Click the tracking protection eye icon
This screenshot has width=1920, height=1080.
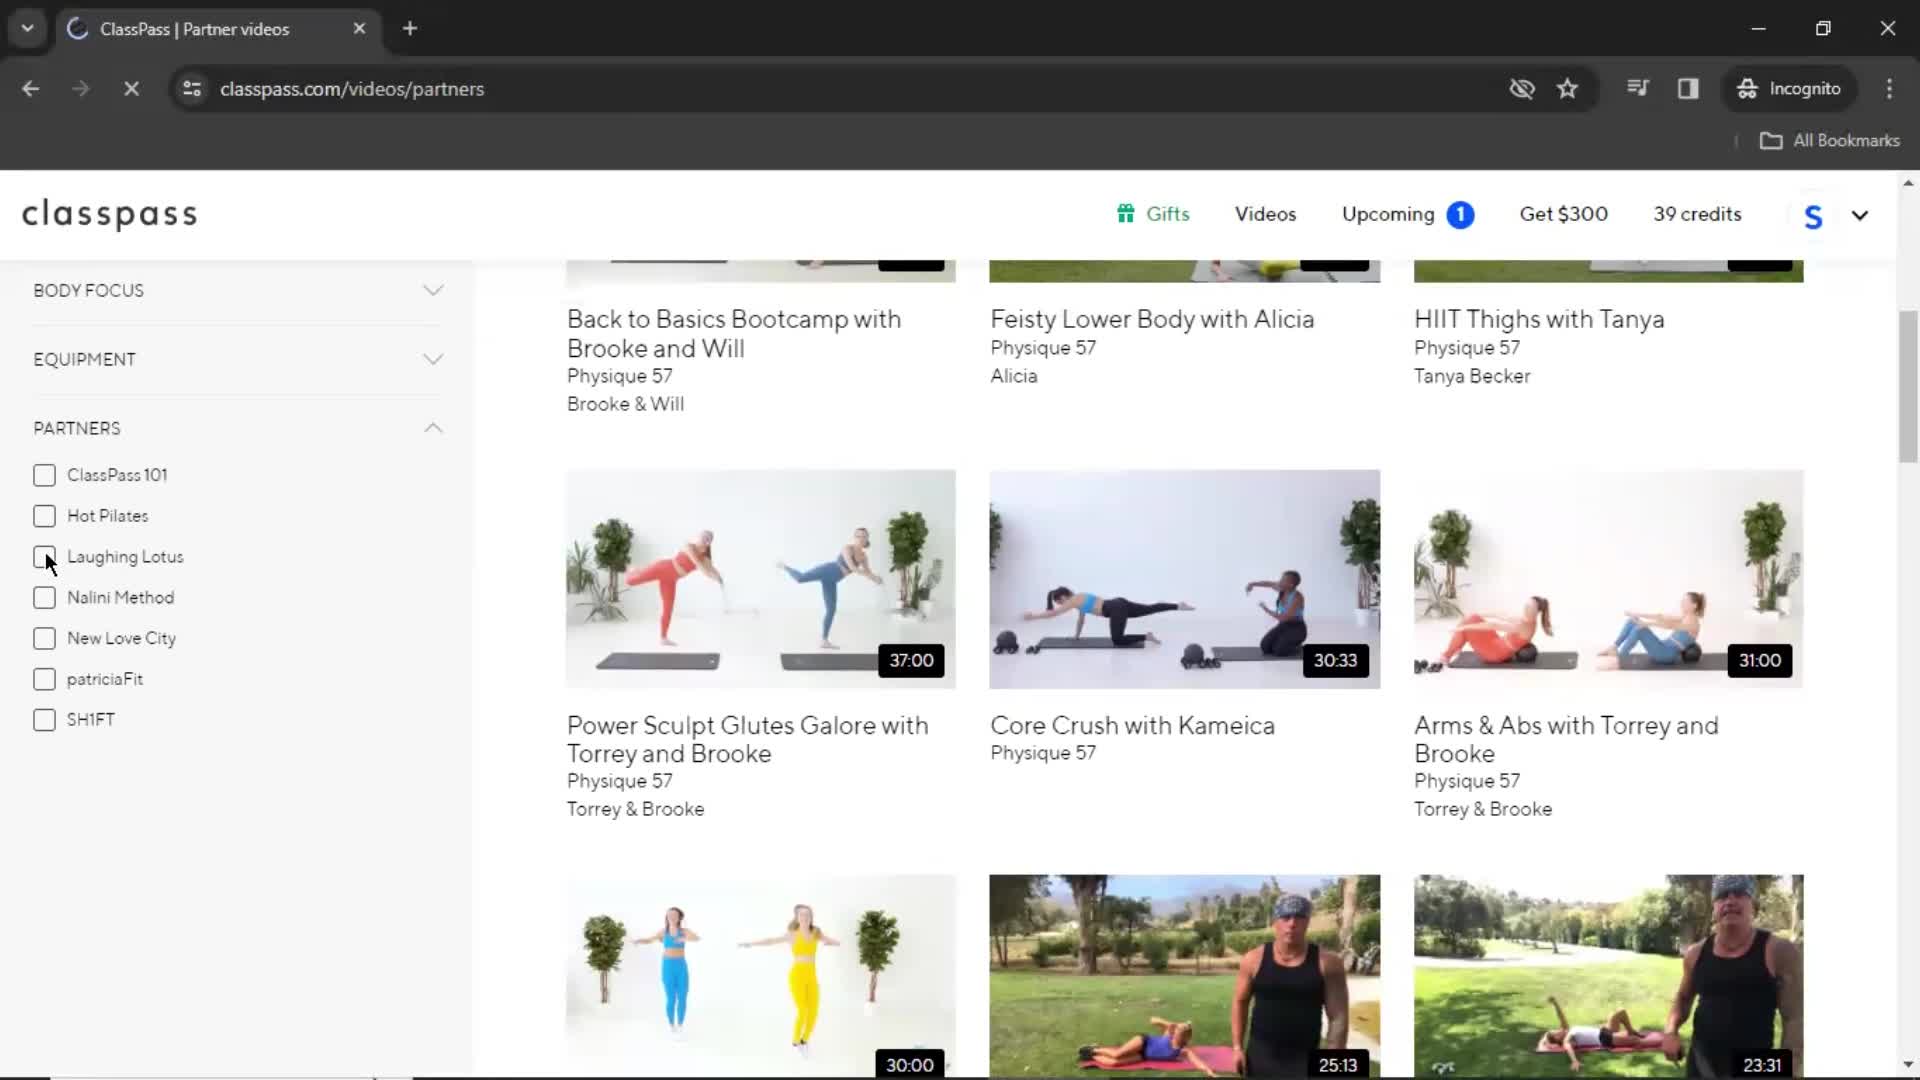click(x=1521, y=89)
